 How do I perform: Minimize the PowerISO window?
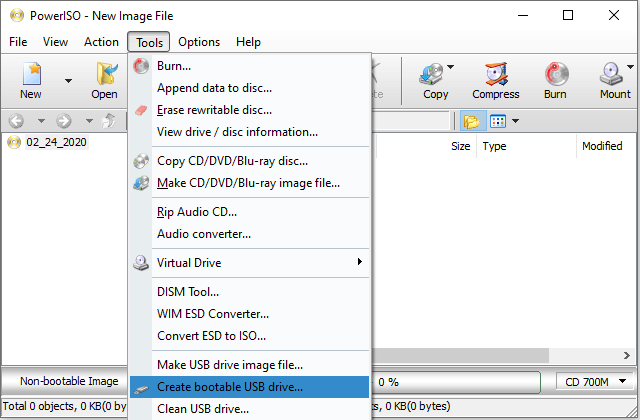(523, 16)
